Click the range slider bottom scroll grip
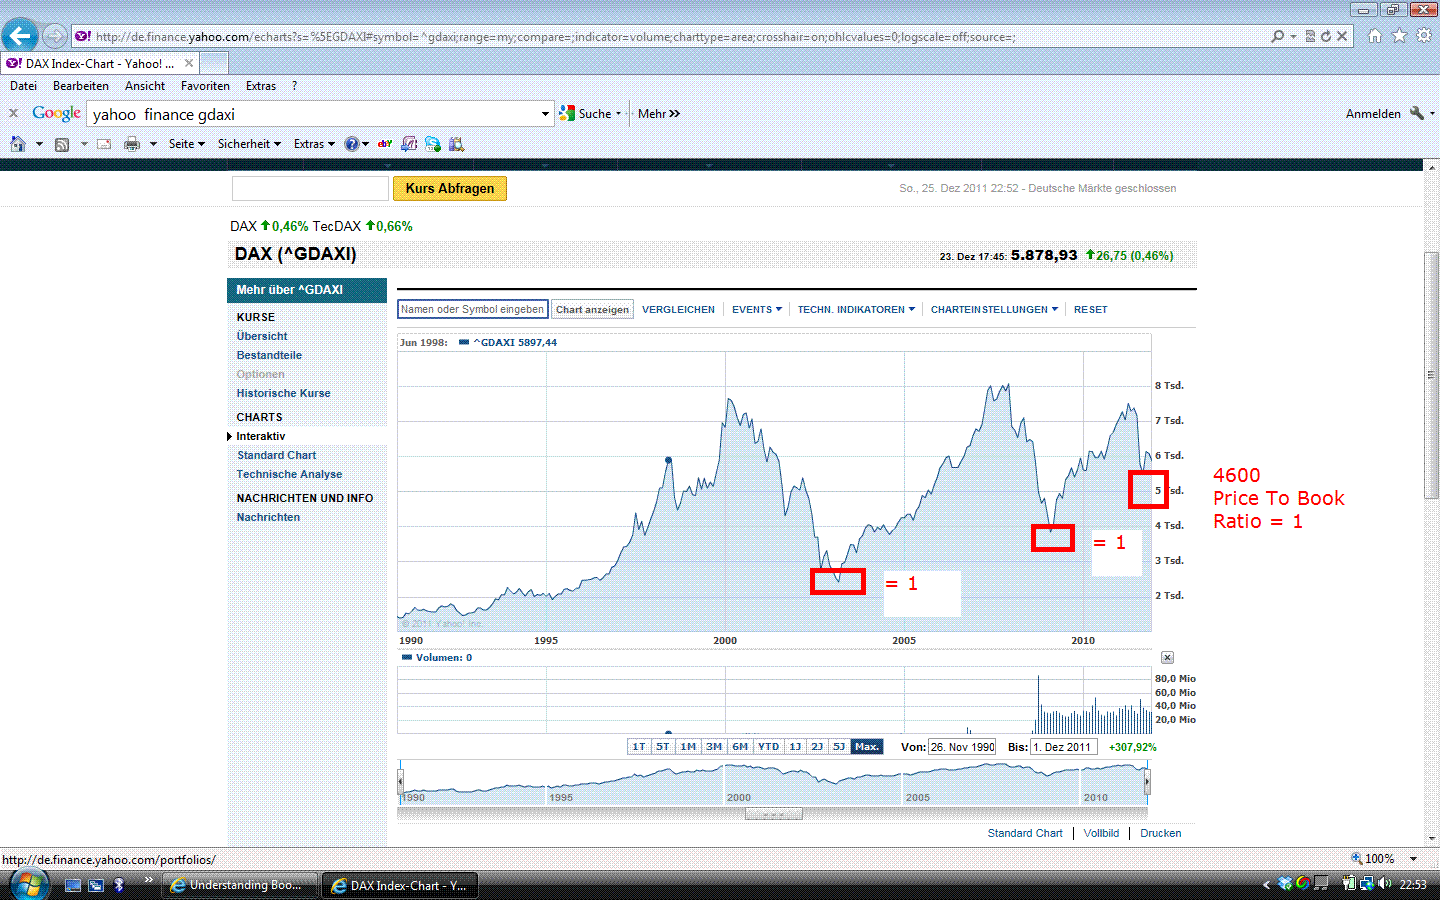This screenshot has width=1440, height=900. [x=774, y=814]
